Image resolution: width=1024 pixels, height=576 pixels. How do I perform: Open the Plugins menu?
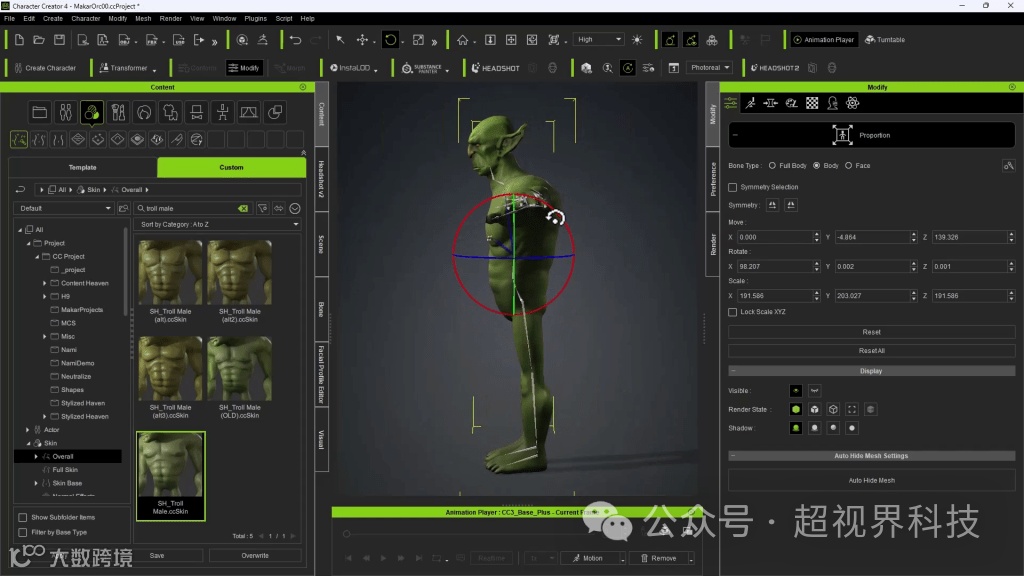click(x=256, y=18)
